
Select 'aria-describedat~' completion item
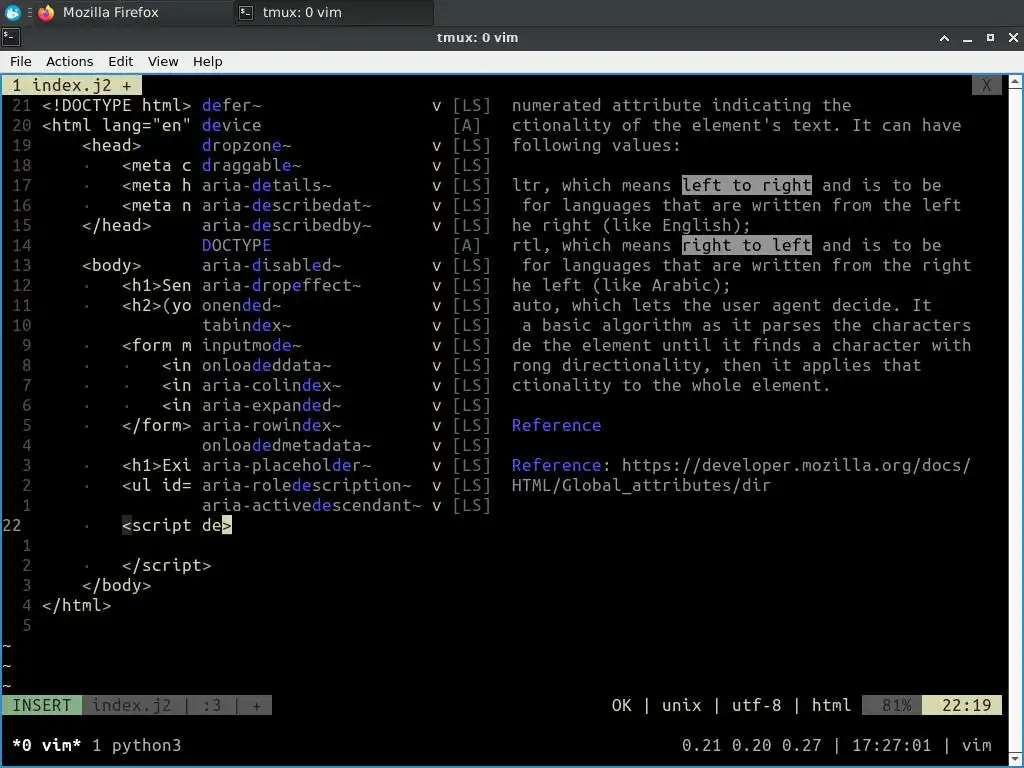(x=286, y=205)
